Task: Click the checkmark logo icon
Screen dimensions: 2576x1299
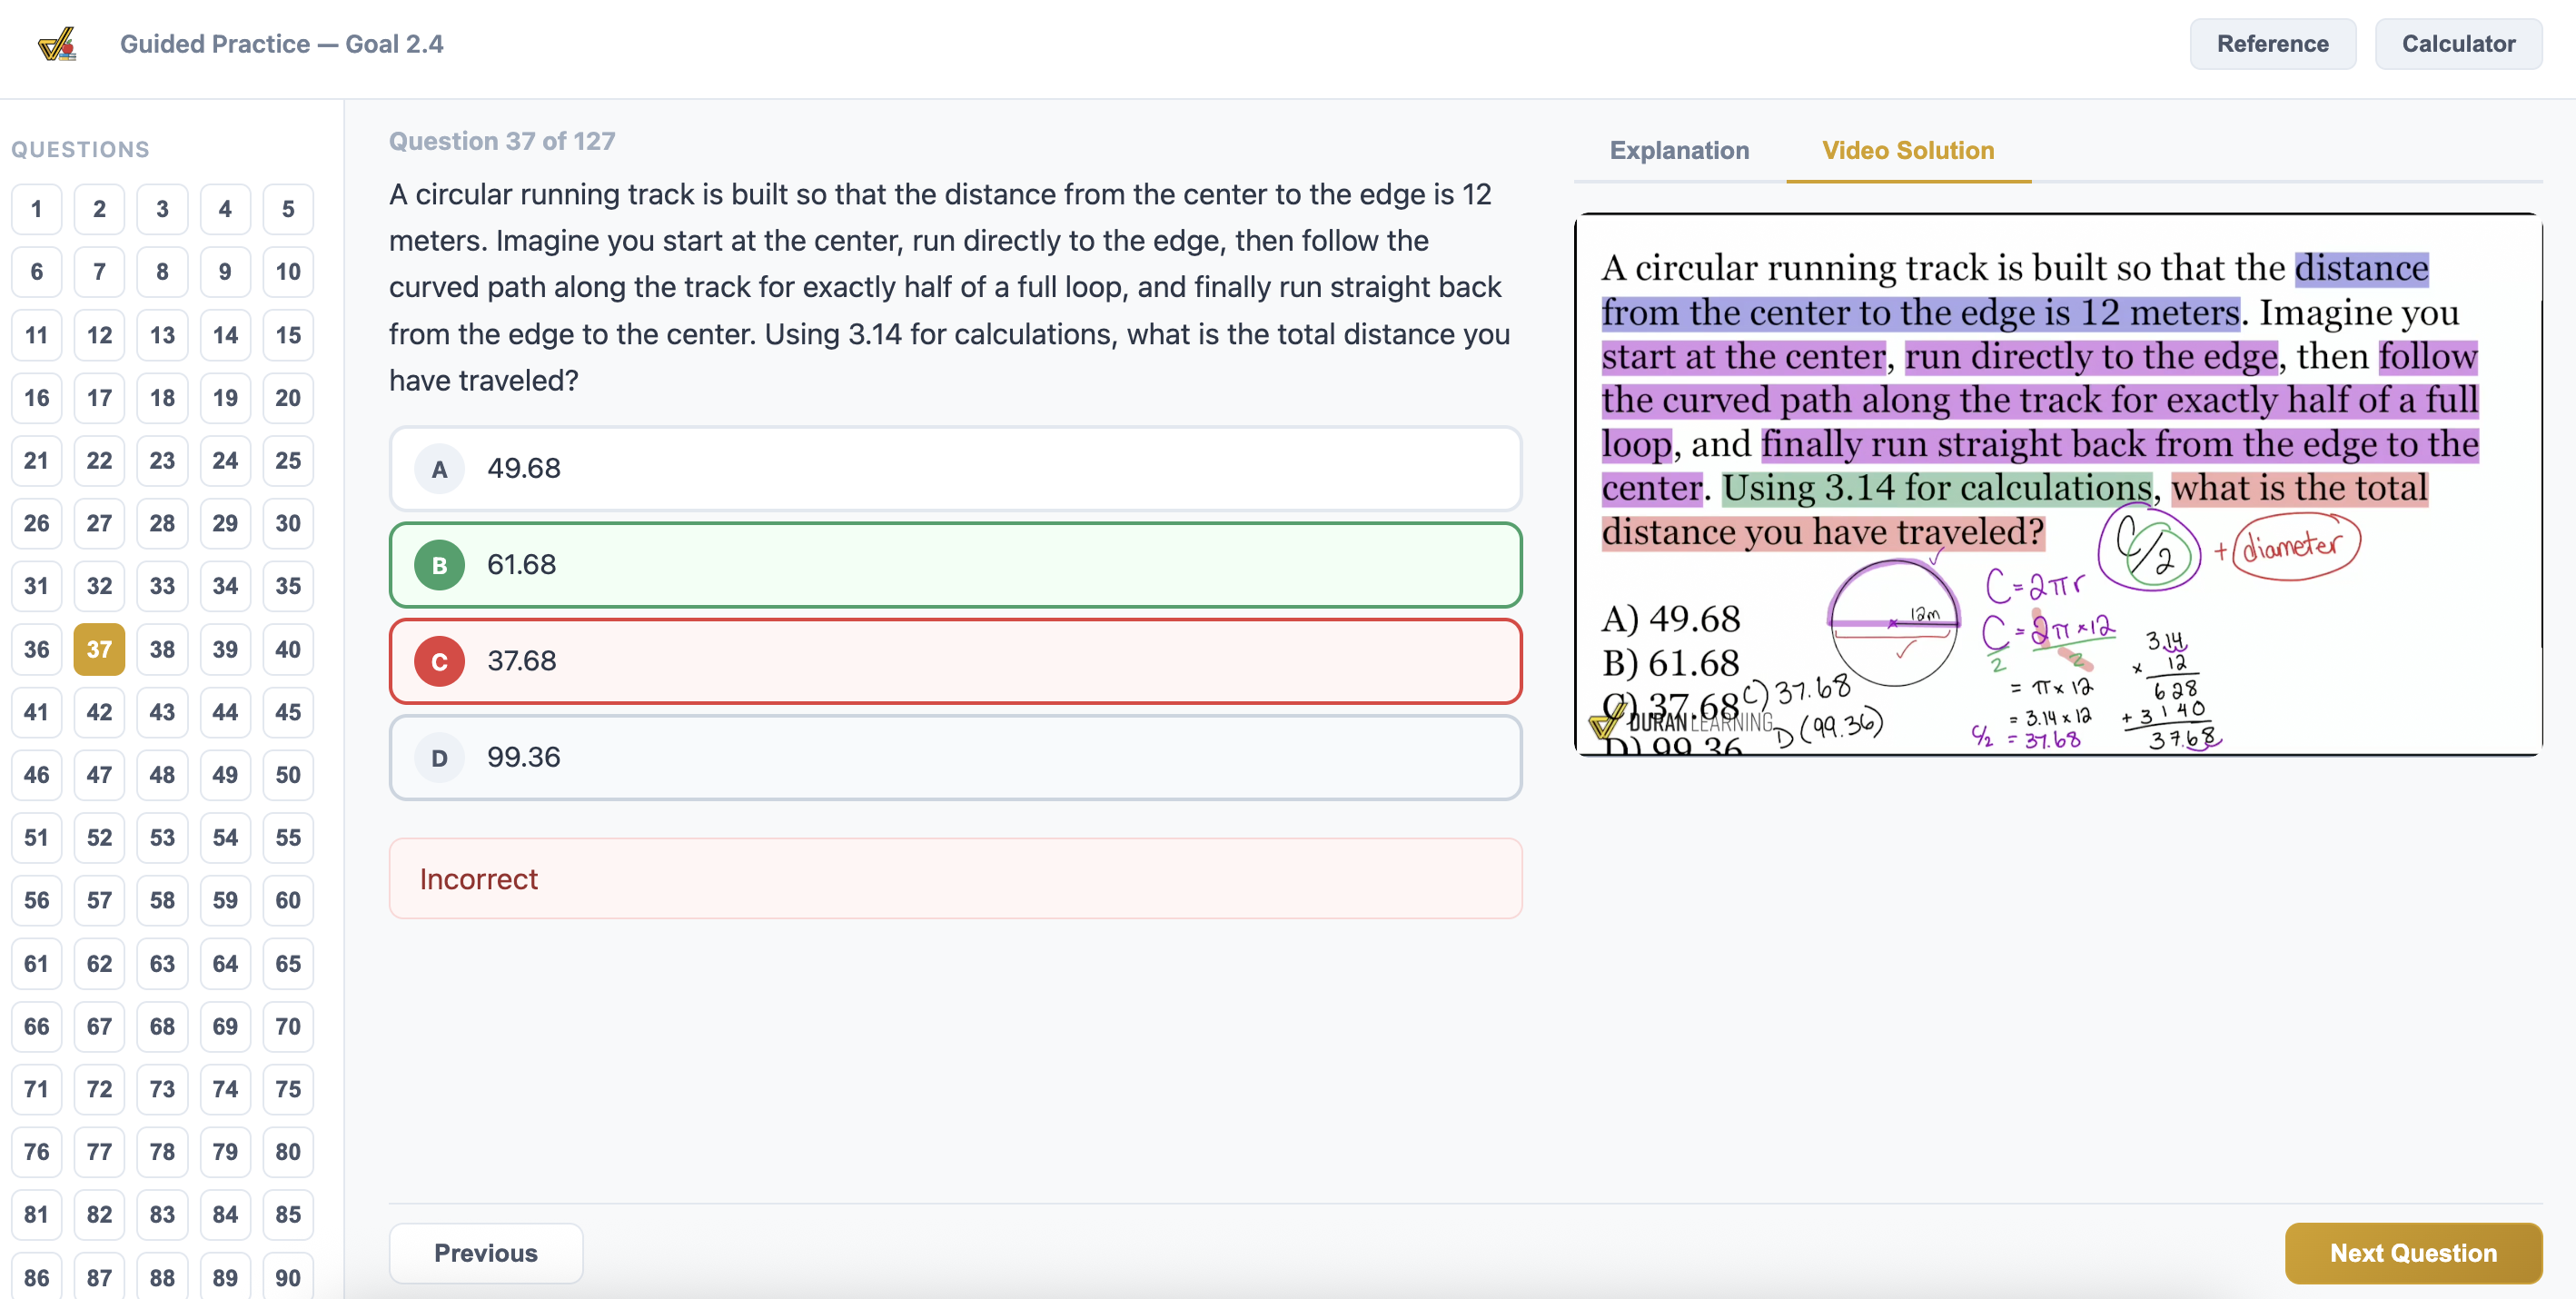Action: [57, 44]
